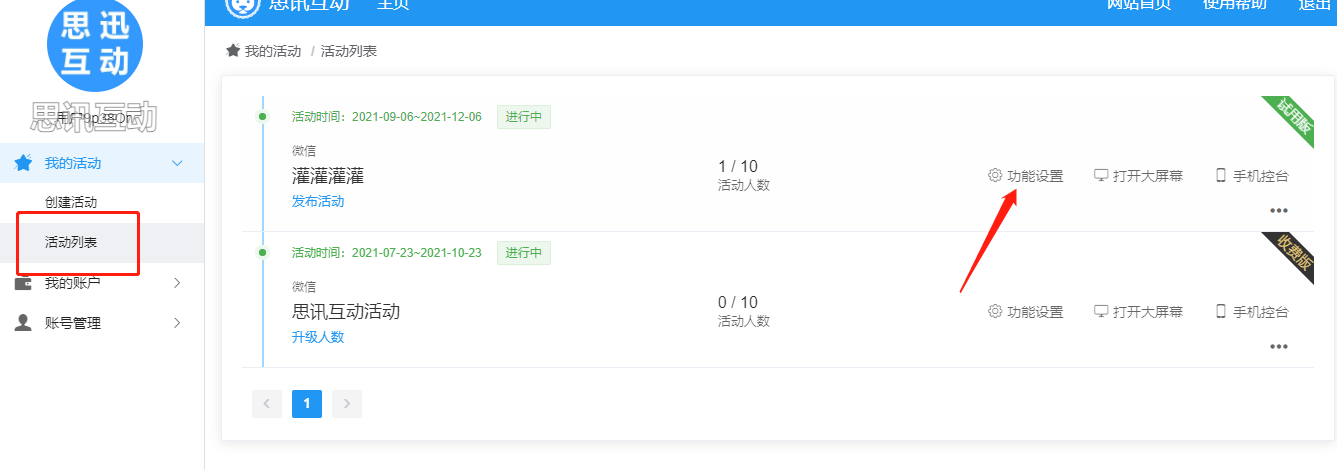Viewport: 1337px width, 470px height.
Task: Go to next page arrow
Action: (x=347, y=404)
